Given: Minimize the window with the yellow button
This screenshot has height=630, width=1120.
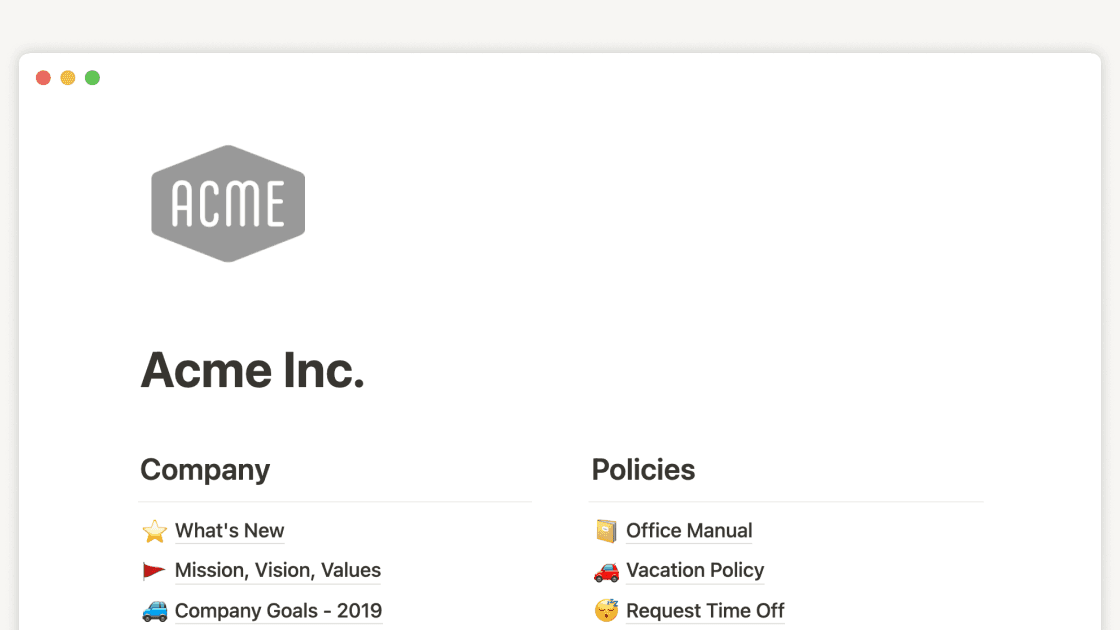Looking at the screenshot, I should coord(68,78).
